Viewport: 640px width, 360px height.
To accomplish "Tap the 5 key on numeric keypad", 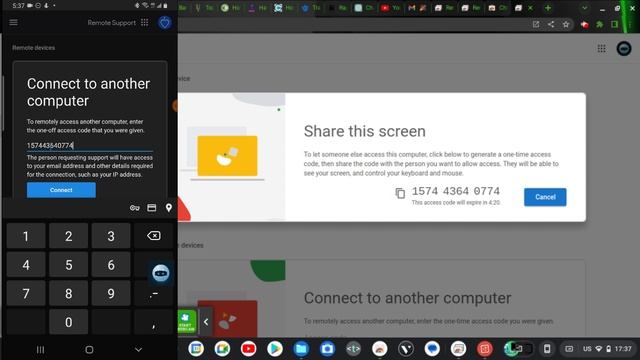I will [69, 265].
